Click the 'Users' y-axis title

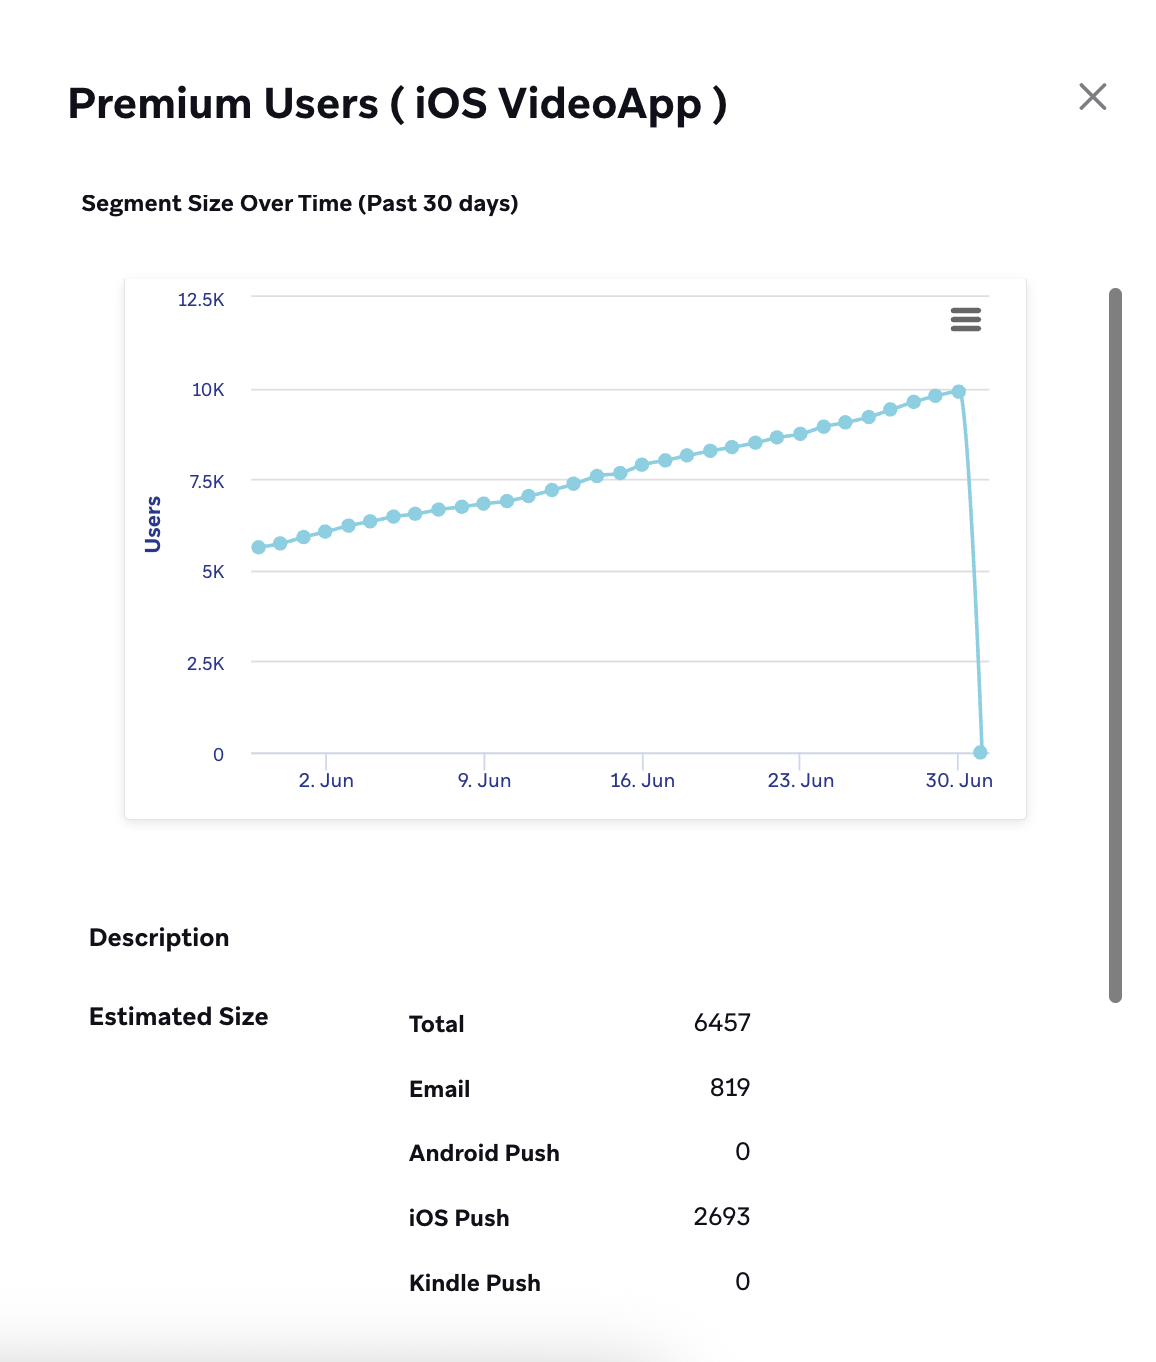click(153, 524)
